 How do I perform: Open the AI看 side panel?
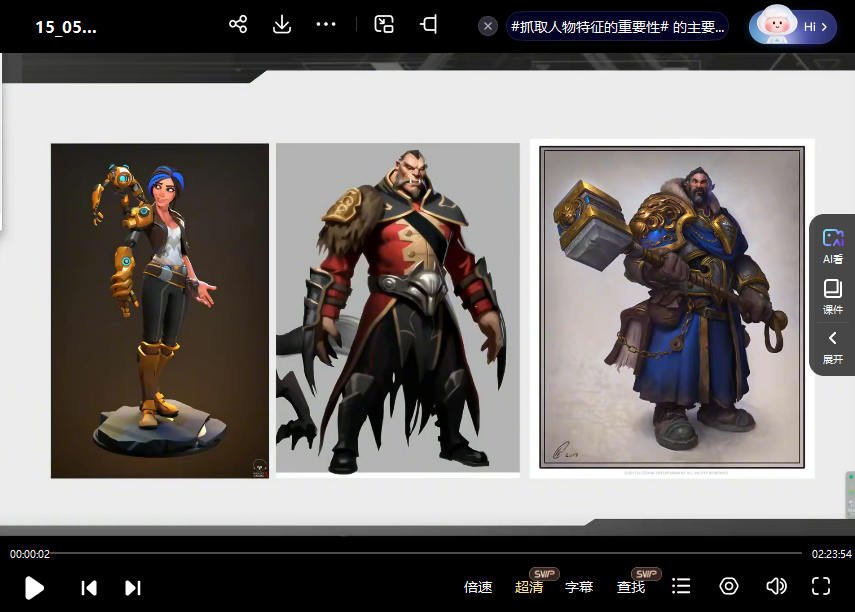pyautogui.click(x=832, y=245)
